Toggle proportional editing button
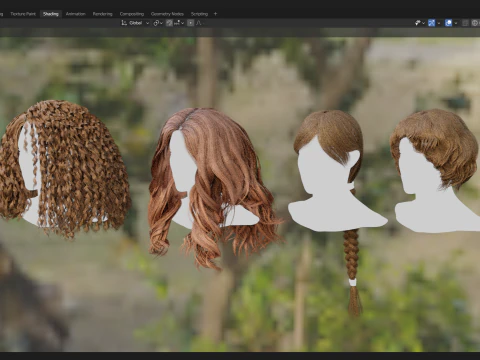480x360 pixels. coord(190,23)
